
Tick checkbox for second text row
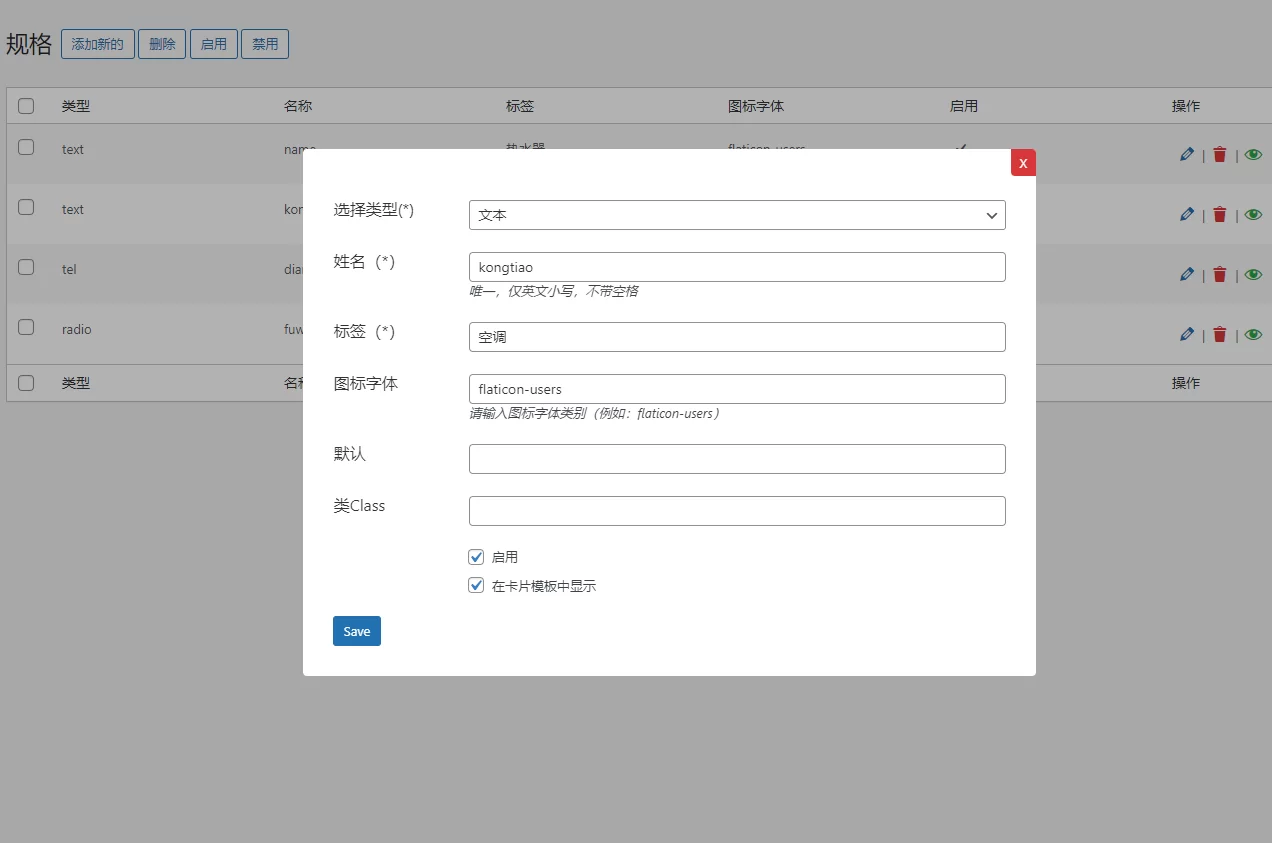tap(26, 207)
